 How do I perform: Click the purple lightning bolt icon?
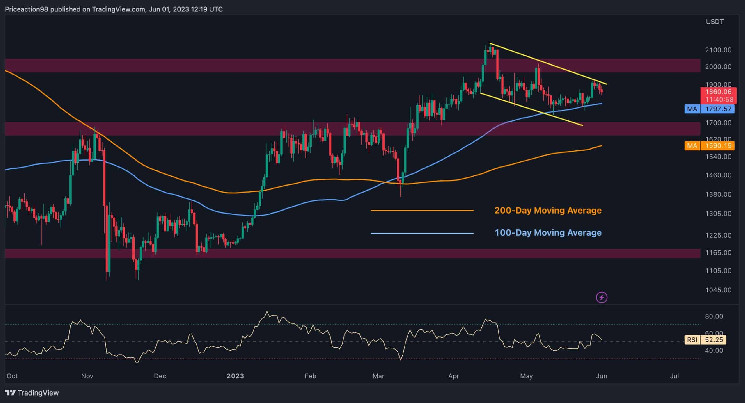pyautogui.click(x=602, y=297)
